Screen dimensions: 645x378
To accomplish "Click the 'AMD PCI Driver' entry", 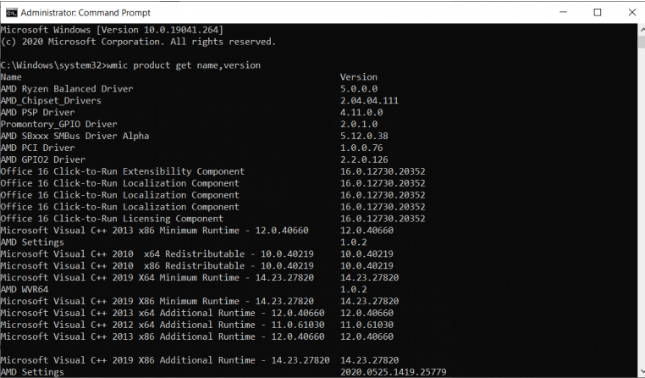I will click(x=38, y=148).
